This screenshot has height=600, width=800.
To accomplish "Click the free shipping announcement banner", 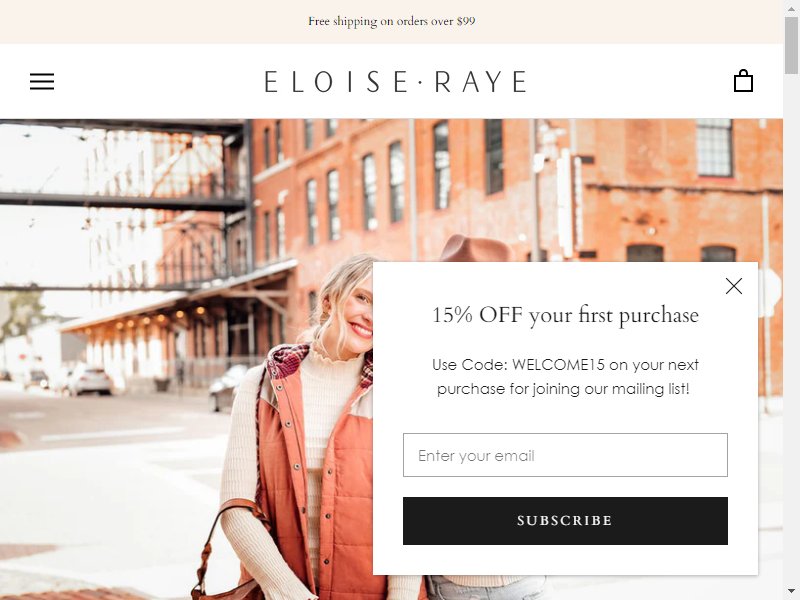I will pos(391,21).
